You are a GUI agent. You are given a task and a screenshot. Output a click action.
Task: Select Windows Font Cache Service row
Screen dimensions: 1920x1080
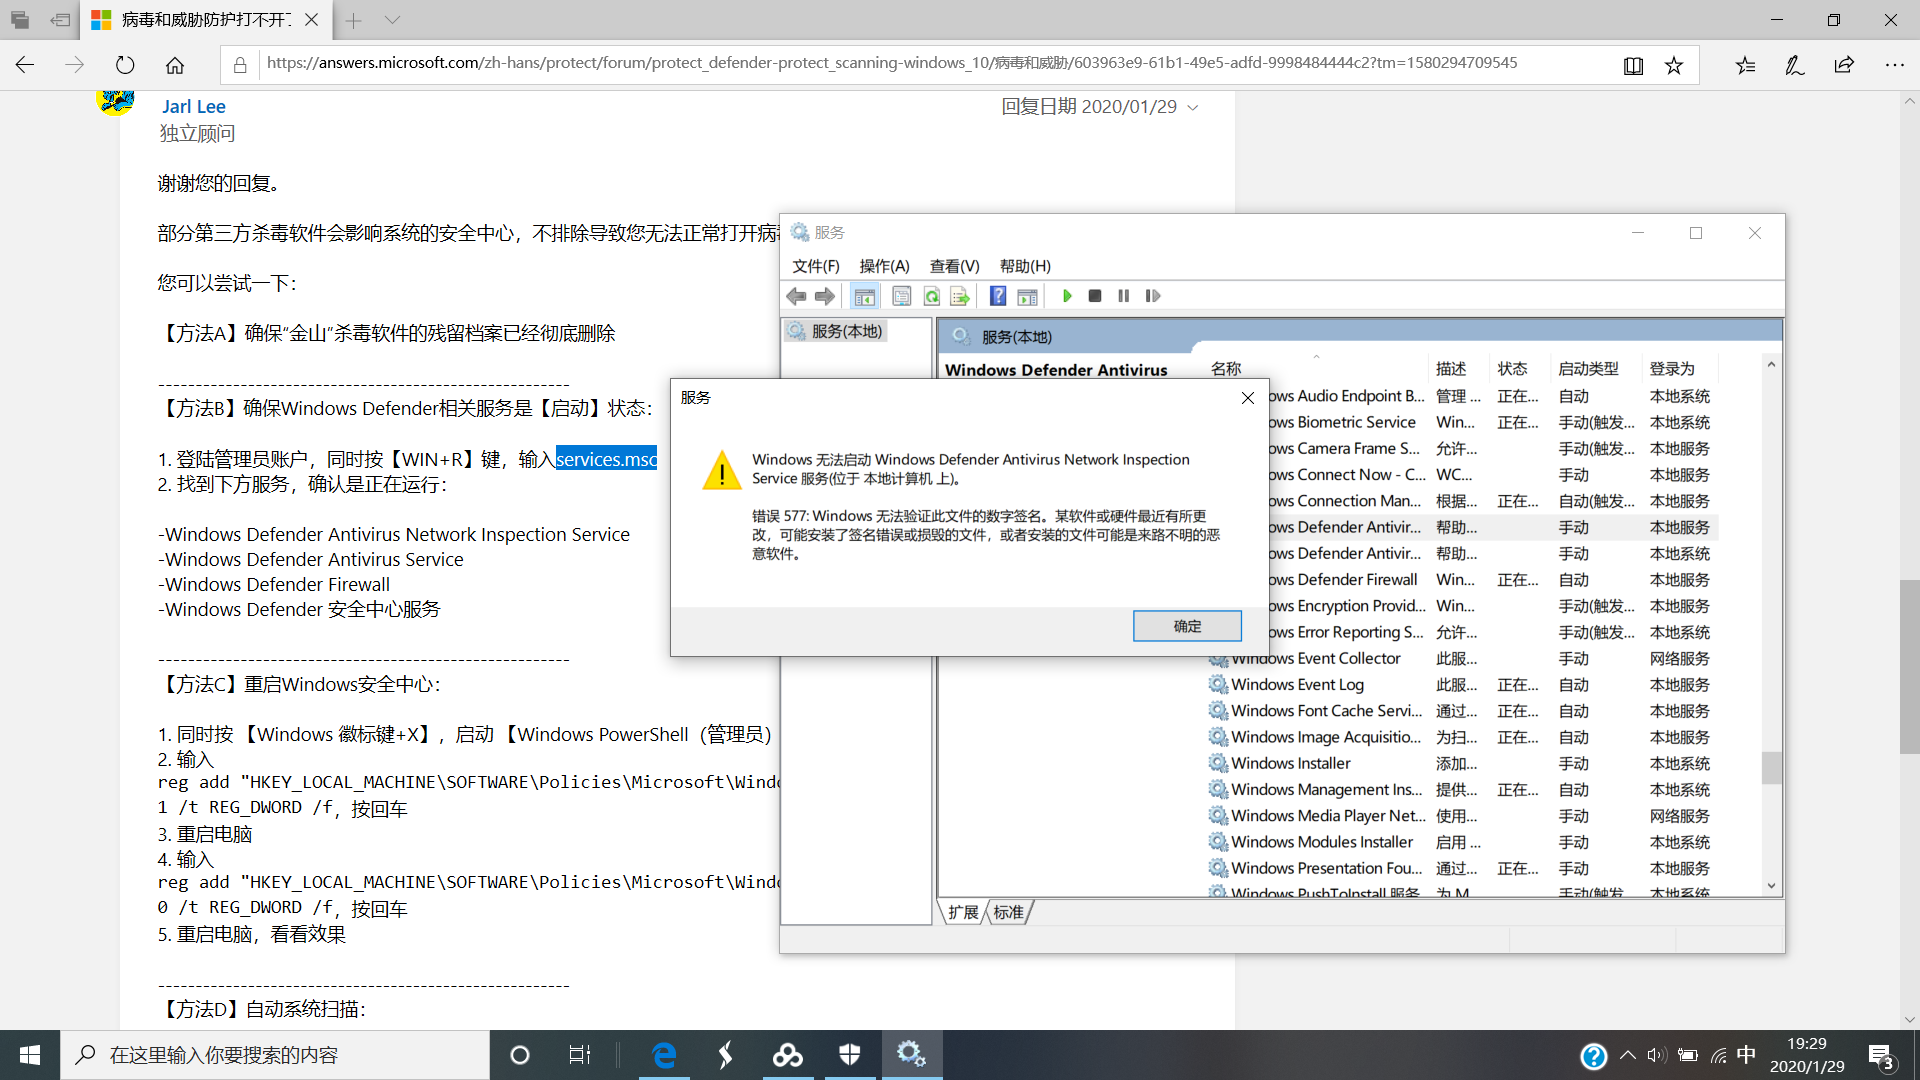tap(1462, 711)
